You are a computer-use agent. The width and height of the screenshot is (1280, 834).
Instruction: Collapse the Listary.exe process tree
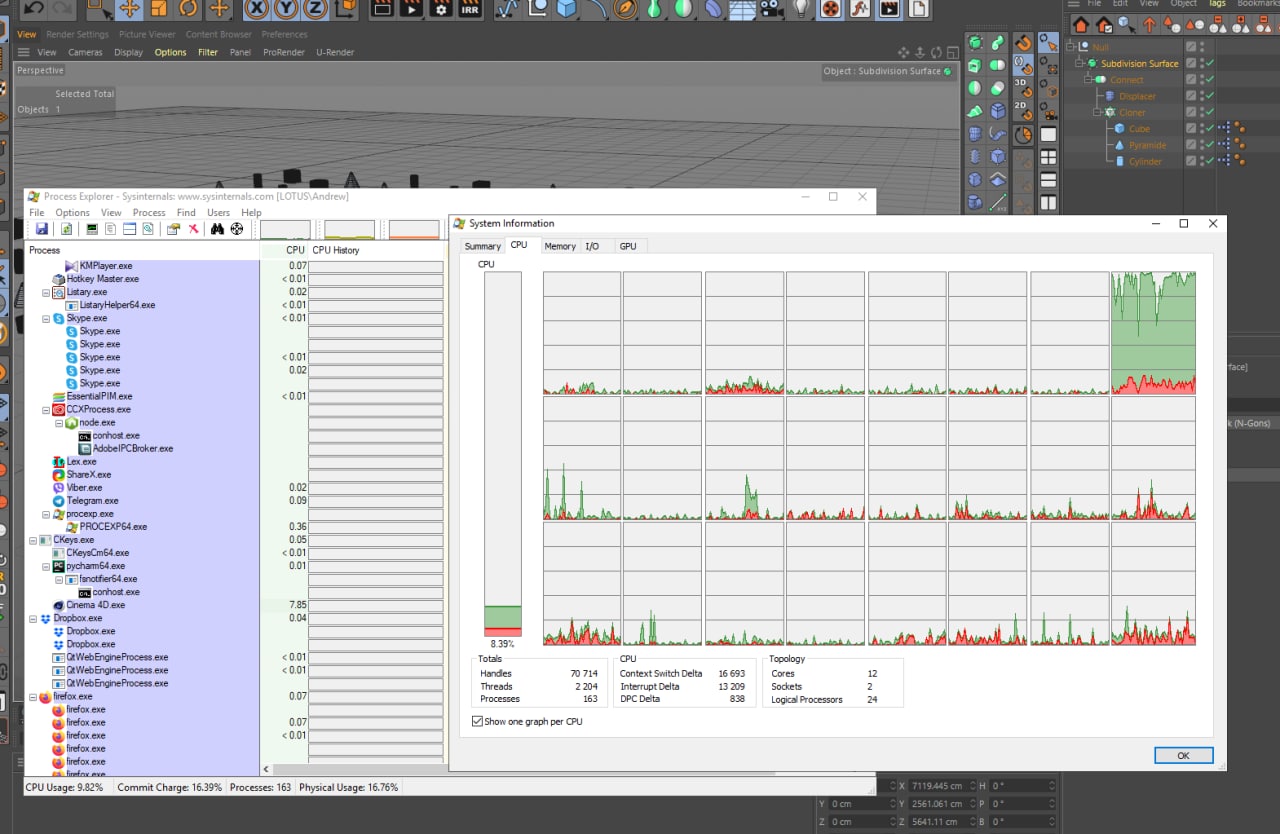tap(46, 292)
